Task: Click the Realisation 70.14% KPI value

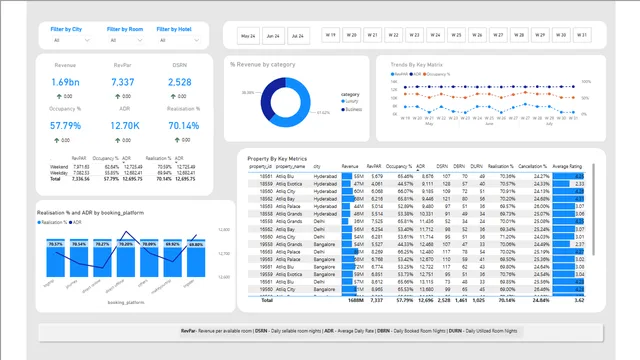Action: [x=184, y=126]
